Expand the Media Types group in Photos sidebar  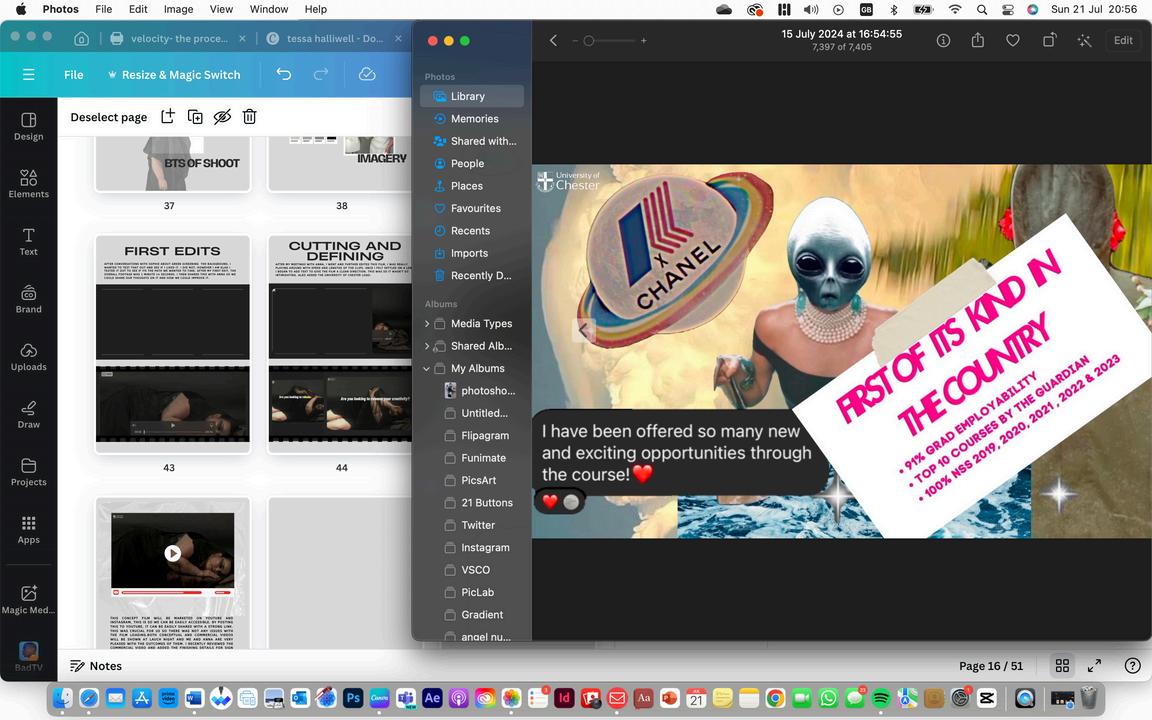427,323
